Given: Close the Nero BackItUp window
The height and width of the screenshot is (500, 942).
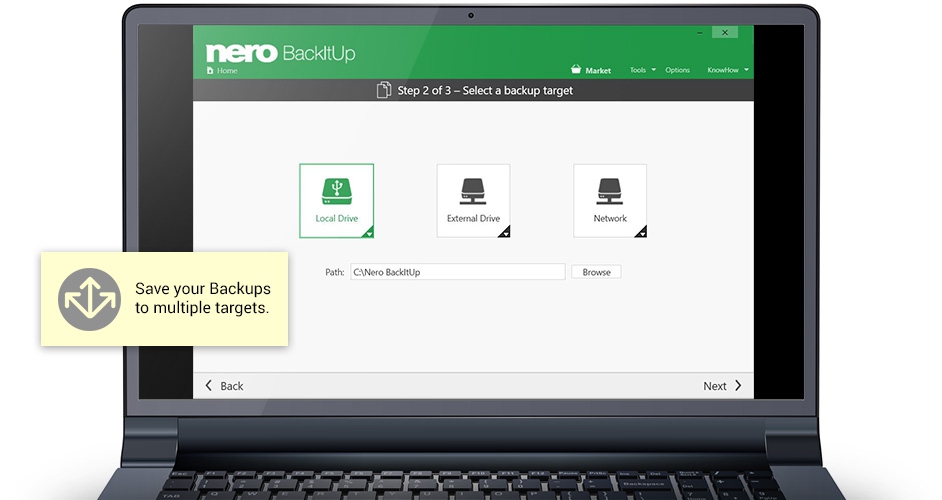Looking at the screenshot, I should pos(725,32).
